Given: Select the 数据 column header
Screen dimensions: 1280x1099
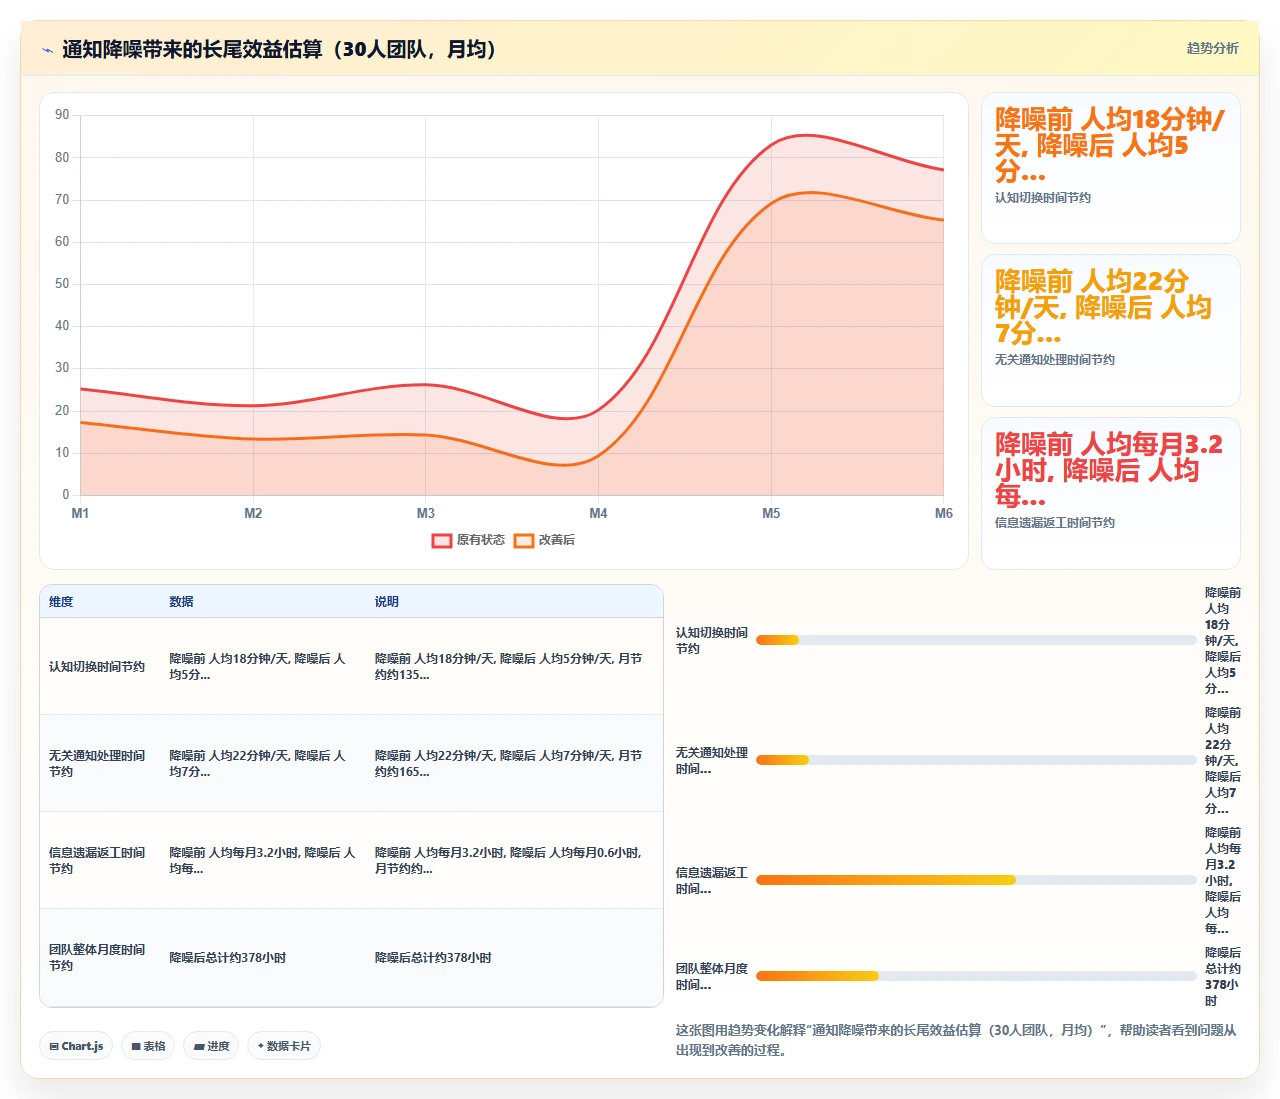Looking at the screenshot, I should (x=181, y=602).
